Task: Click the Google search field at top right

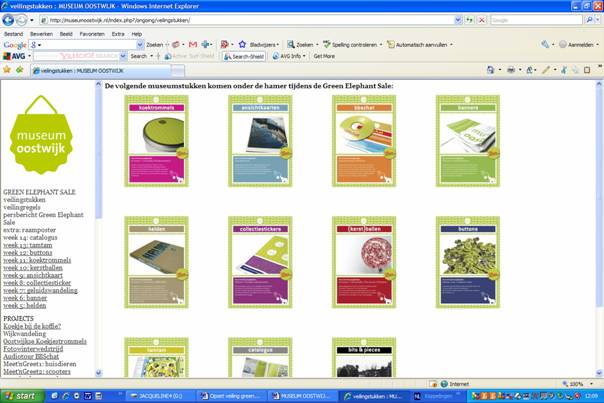Action: pyautogui.click(x=536, y=20)
